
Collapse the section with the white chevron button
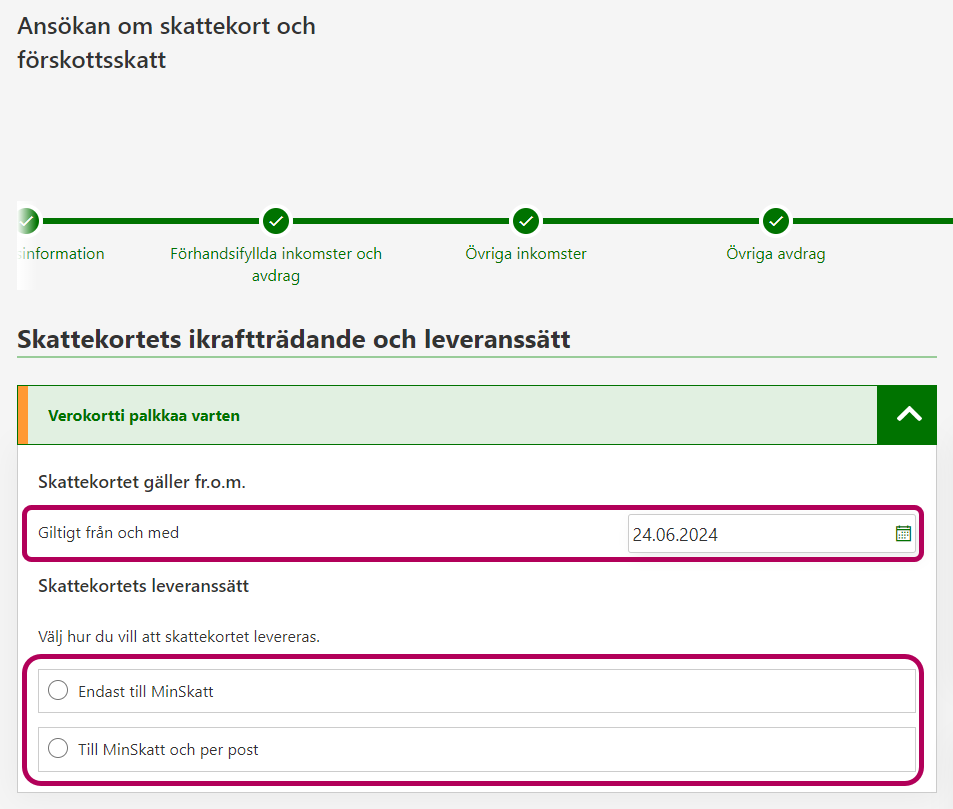click(x=907, y=415)
